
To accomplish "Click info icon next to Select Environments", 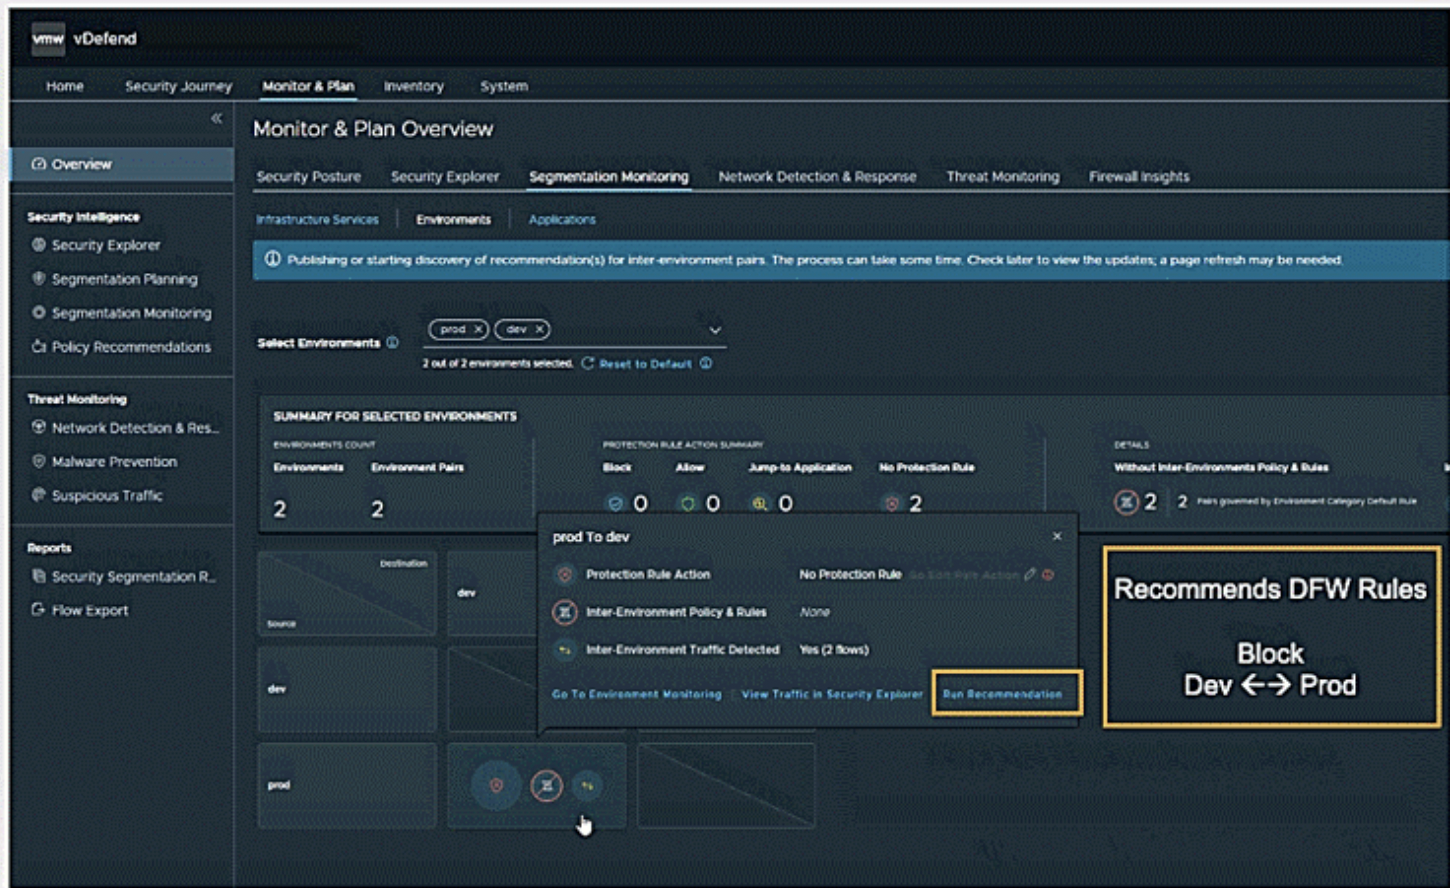I will point(392,343).
